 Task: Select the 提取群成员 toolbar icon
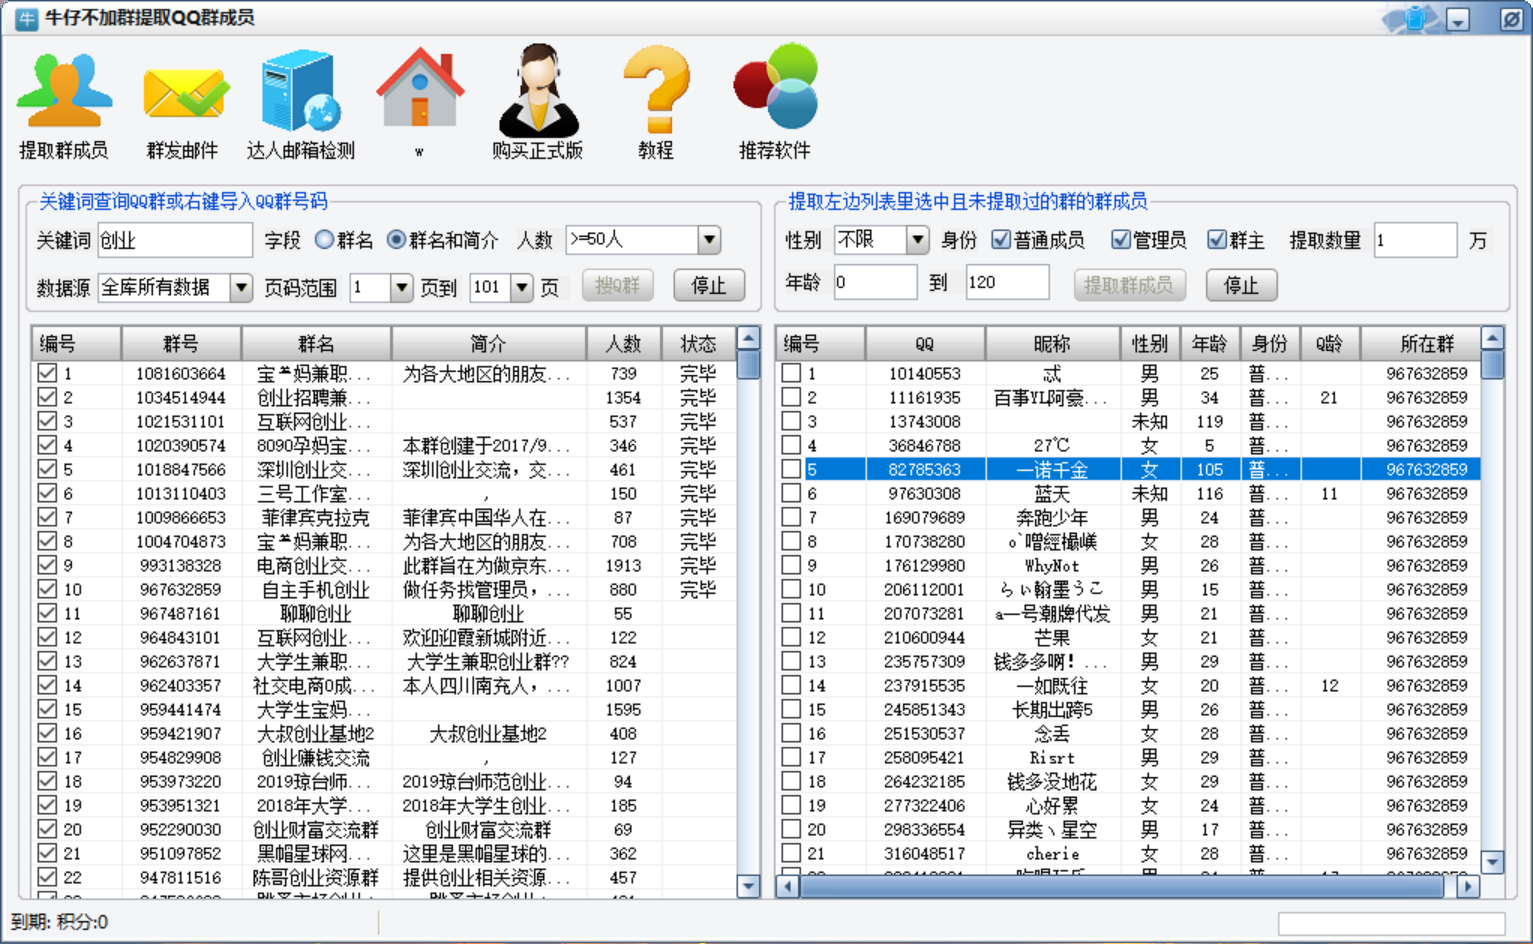coord(65,95)
